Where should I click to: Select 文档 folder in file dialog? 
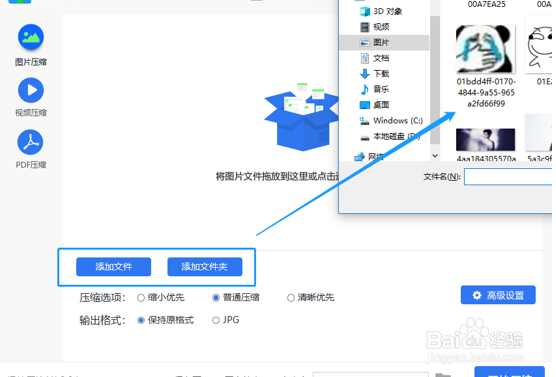(384, 58)
